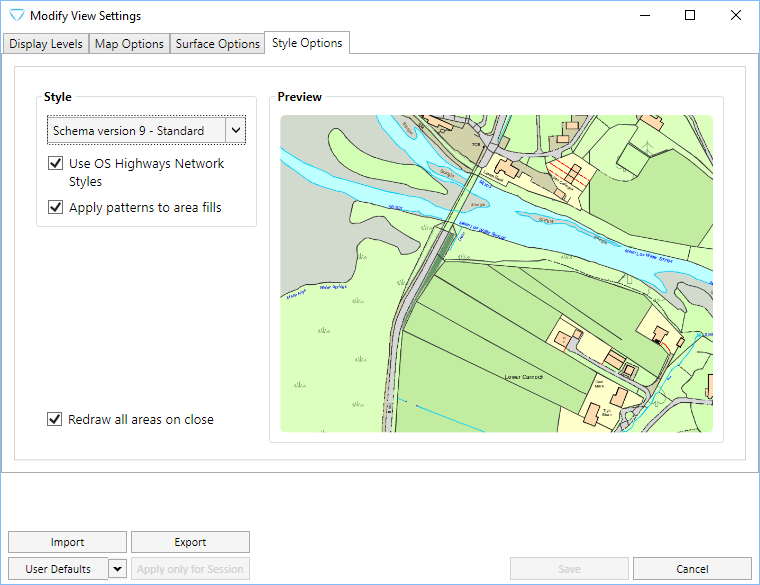
Task: Uncheck Apply patterns to area fills
Action: pyautogui.click(x=55, y=208)
